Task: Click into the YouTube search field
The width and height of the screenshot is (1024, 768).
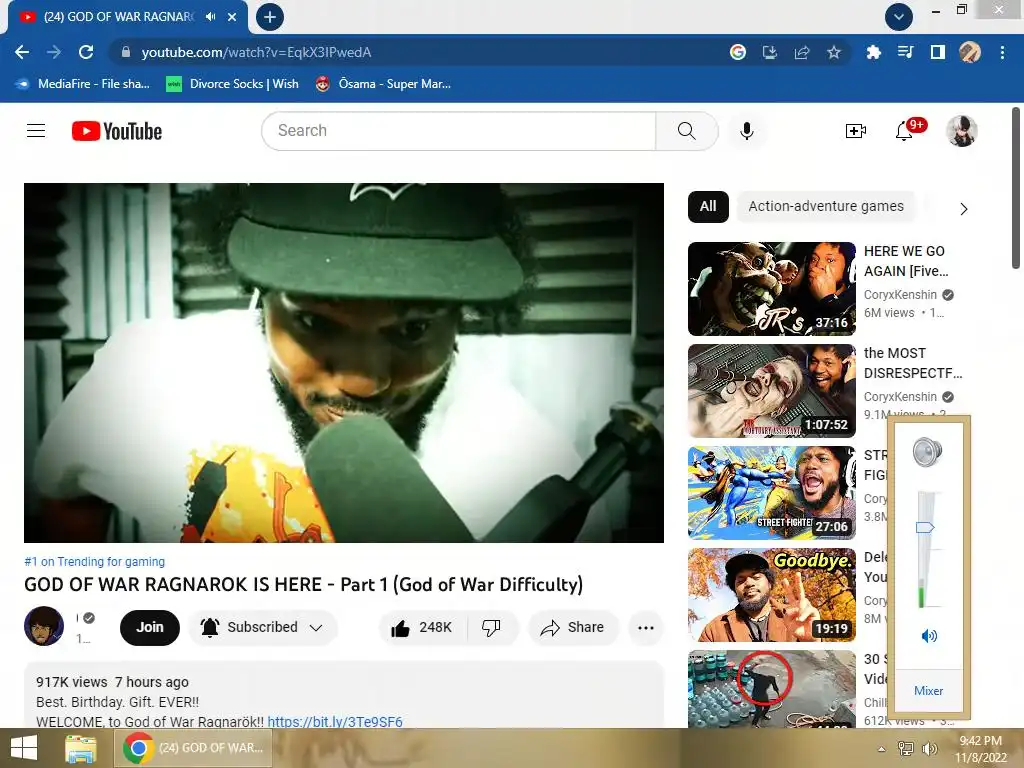Action: (458, 131)
